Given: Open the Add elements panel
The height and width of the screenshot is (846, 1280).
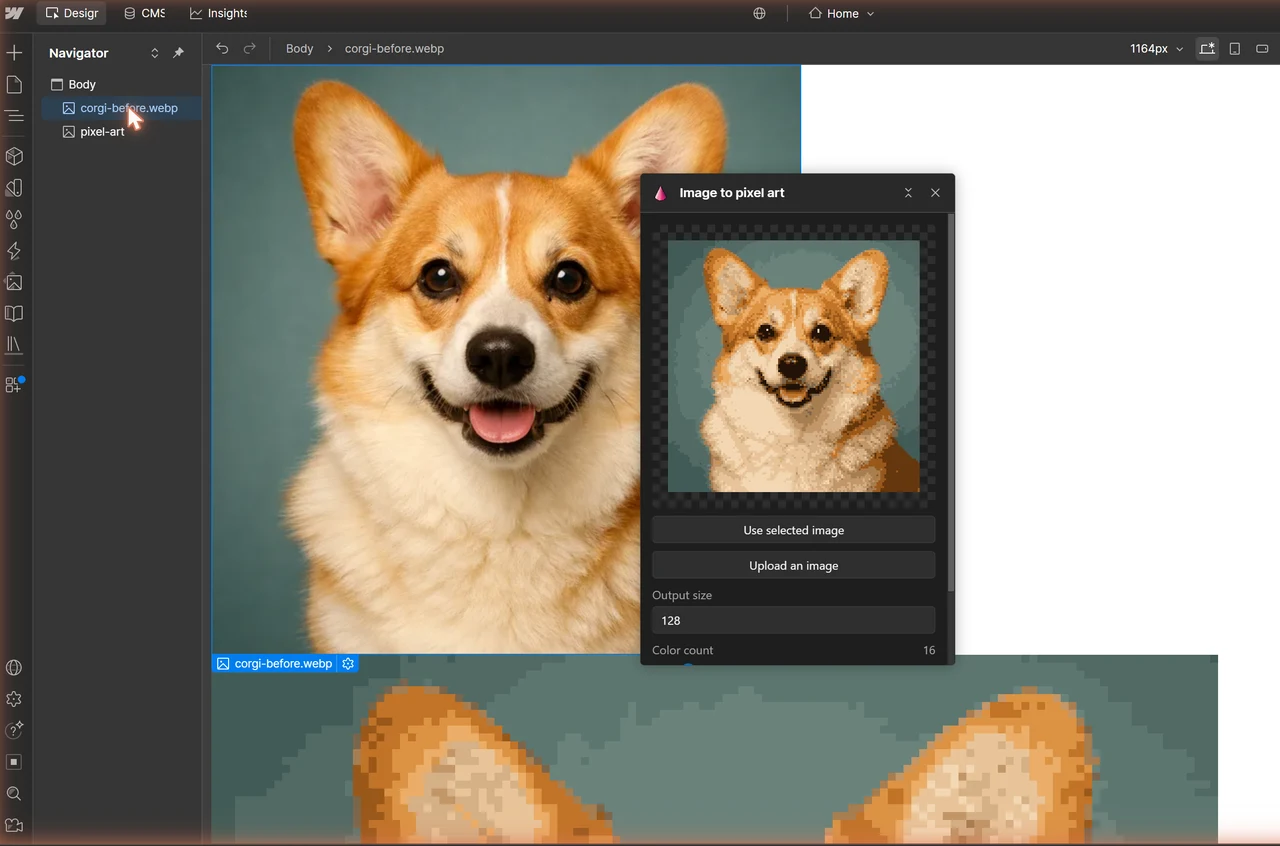Looking at the screenshot, I should (x=14, y=53).
